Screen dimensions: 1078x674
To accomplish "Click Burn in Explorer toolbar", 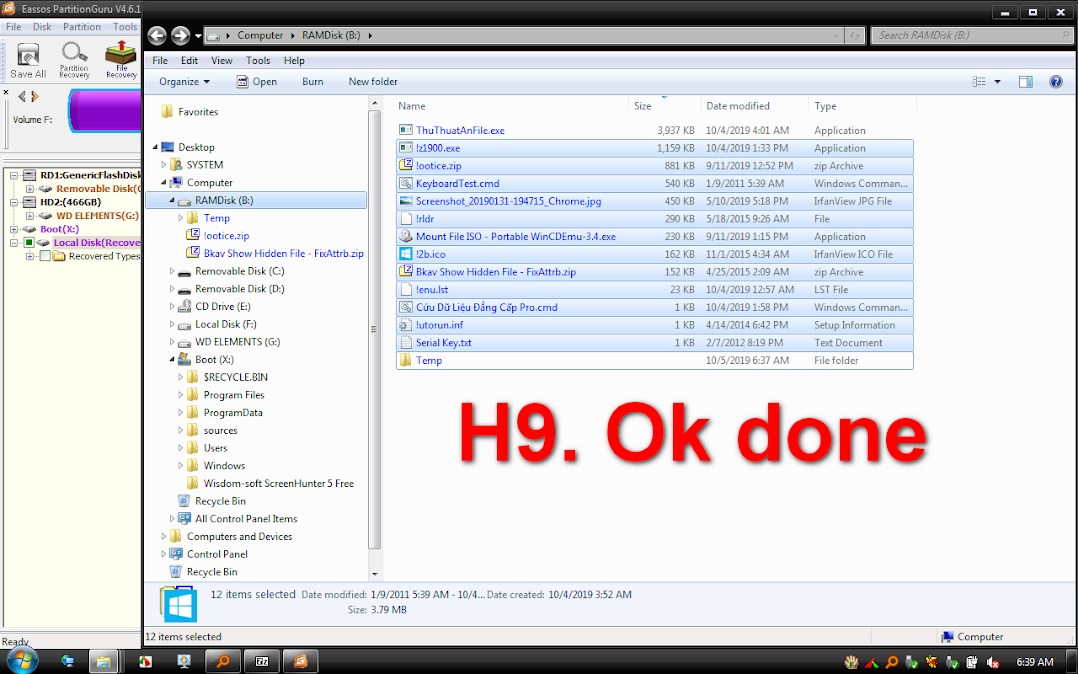I will (x=313, y=82).
